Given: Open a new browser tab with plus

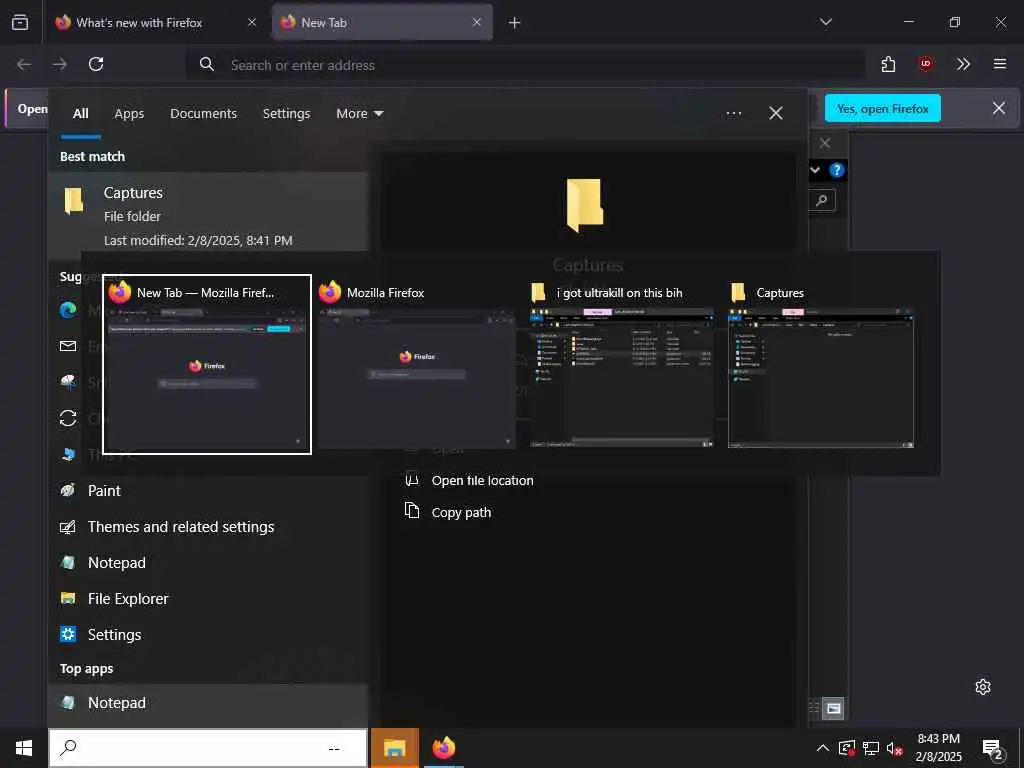Looking at the screenshot, I should pos(515,23).
